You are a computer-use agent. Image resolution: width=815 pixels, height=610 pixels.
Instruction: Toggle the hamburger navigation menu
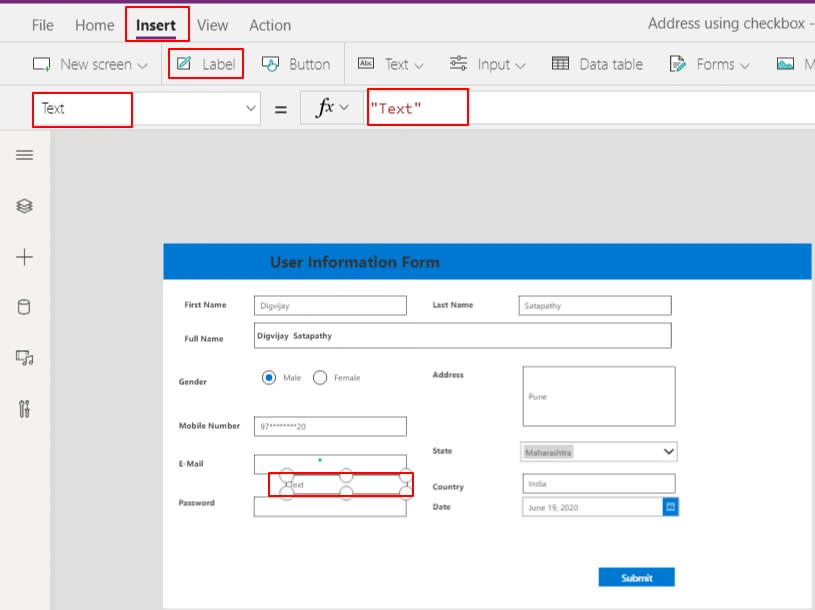pyautogui.click(x=24, y=155)
